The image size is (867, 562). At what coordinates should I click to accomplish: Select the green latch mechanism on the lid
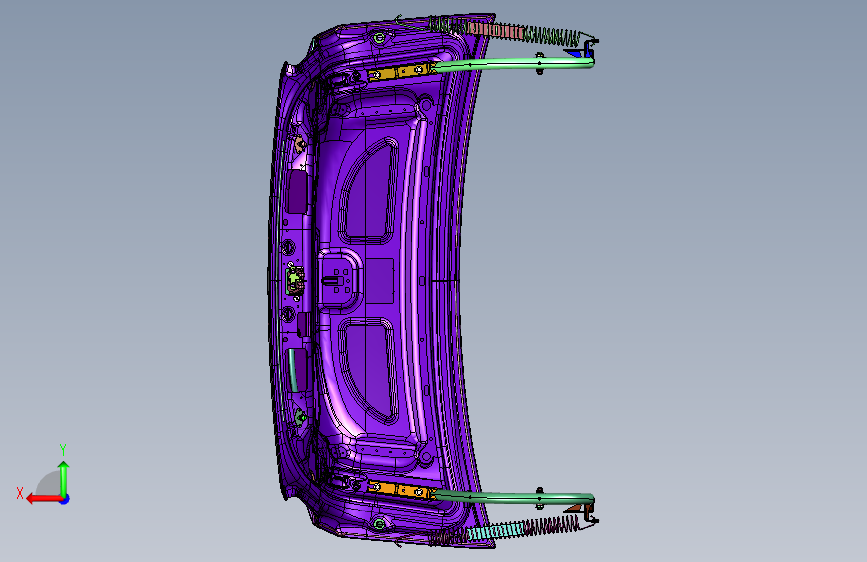click(x=294, y=280)
